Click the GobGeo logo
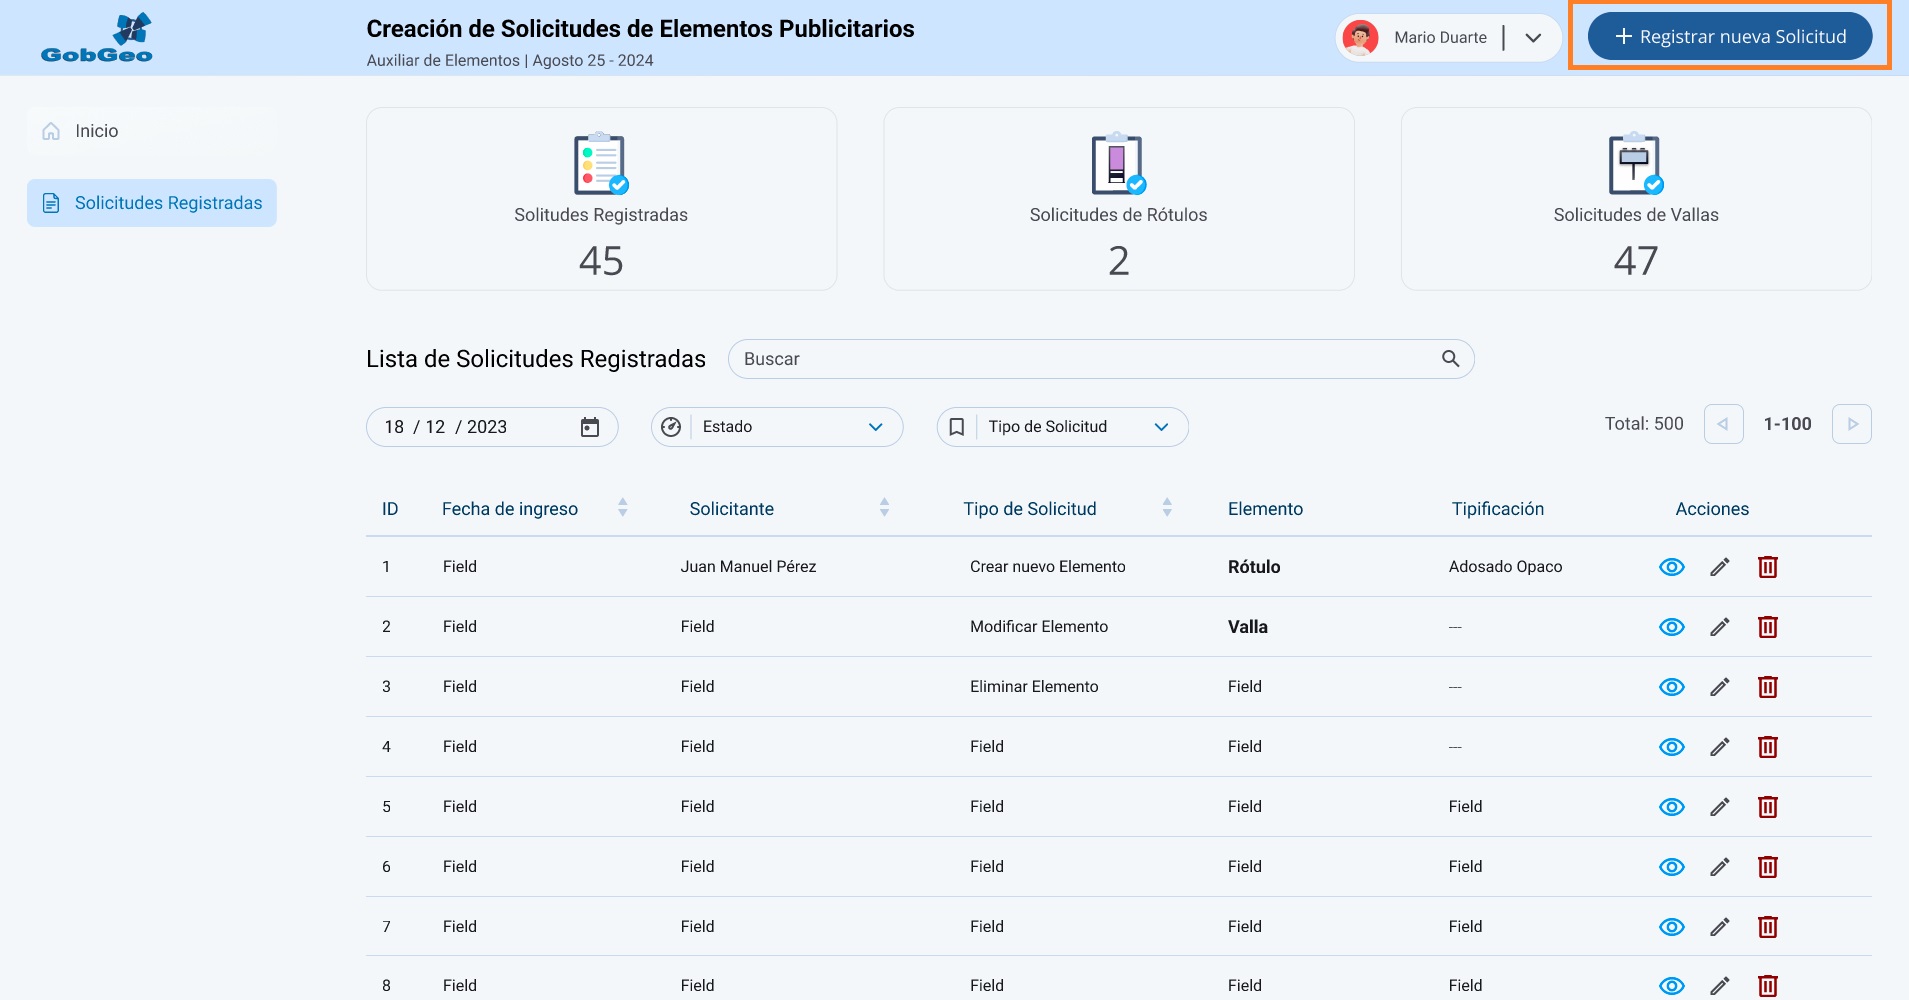 point(97,38)
